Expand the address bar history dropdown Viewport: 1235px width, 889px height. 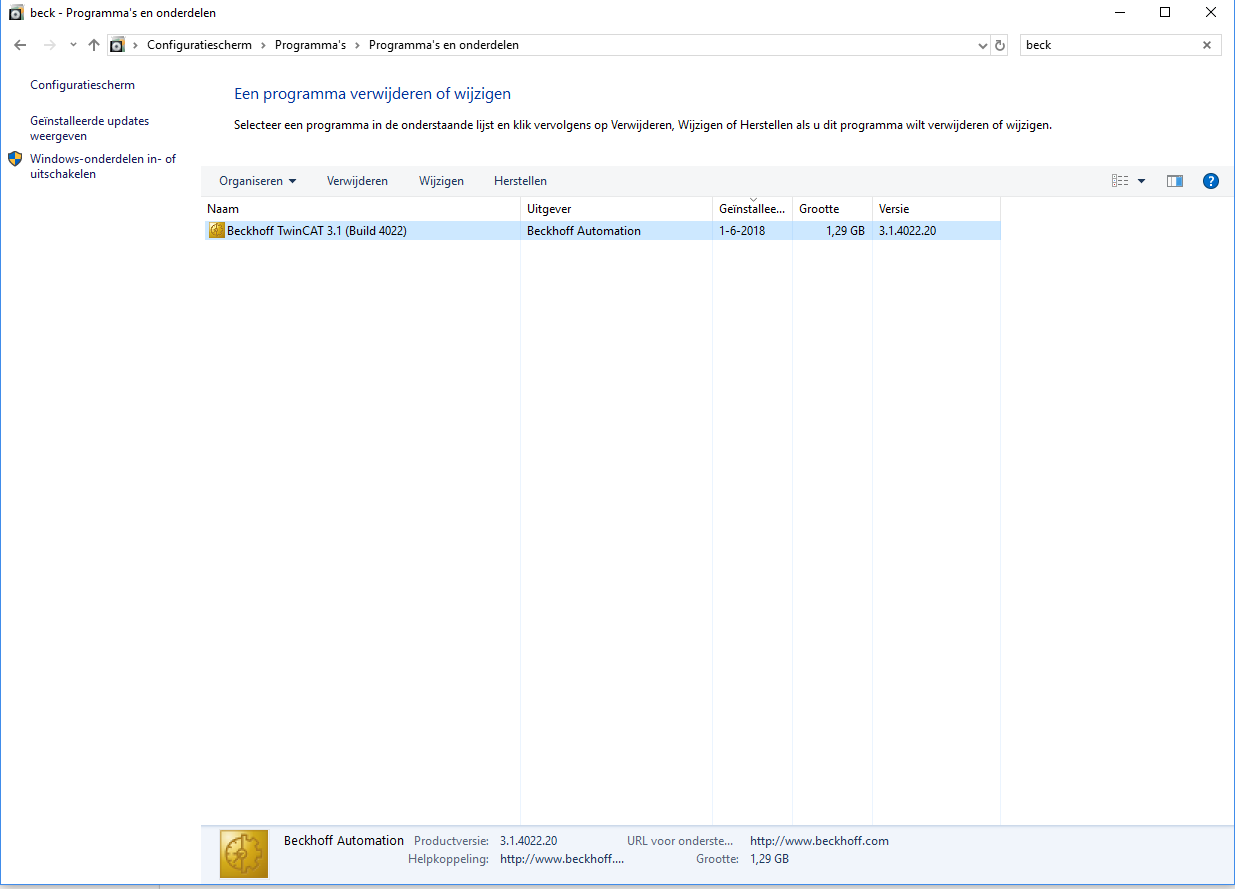[x=982, y=45]
